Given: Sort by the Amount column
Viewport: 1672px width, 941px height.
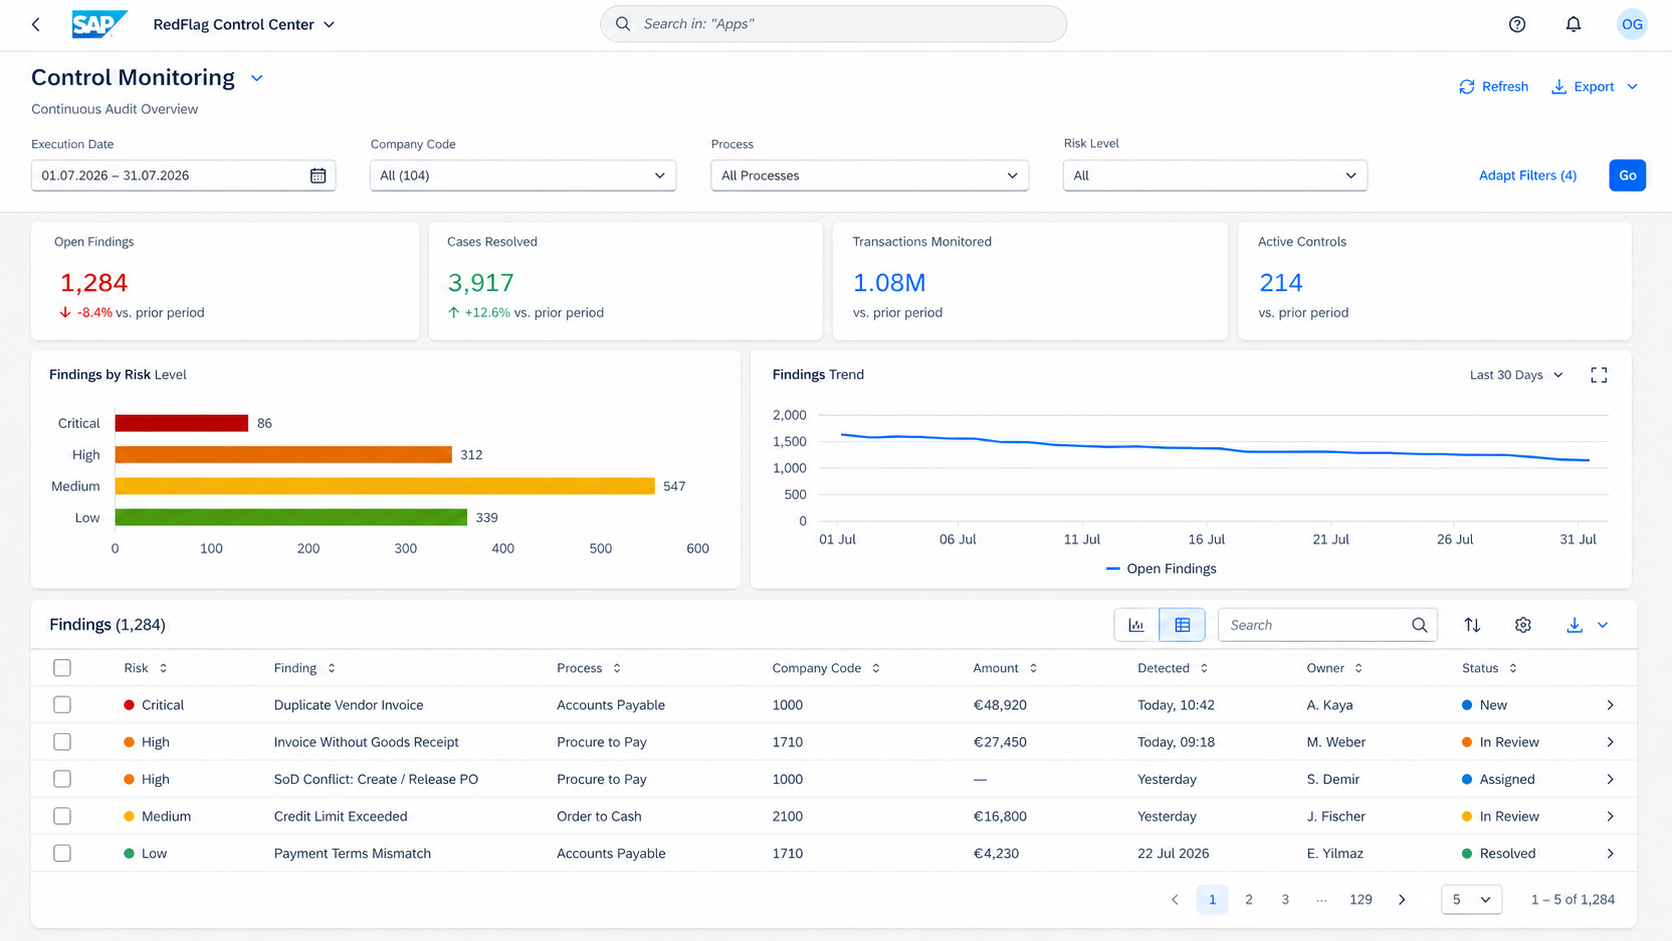Looking at the screenshot, I should 1033,668.
